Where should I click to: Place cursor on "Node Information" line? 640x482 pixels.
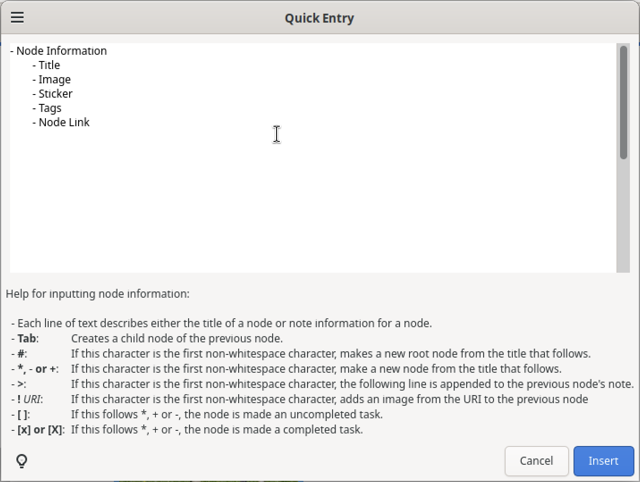(x=59, y=51)
